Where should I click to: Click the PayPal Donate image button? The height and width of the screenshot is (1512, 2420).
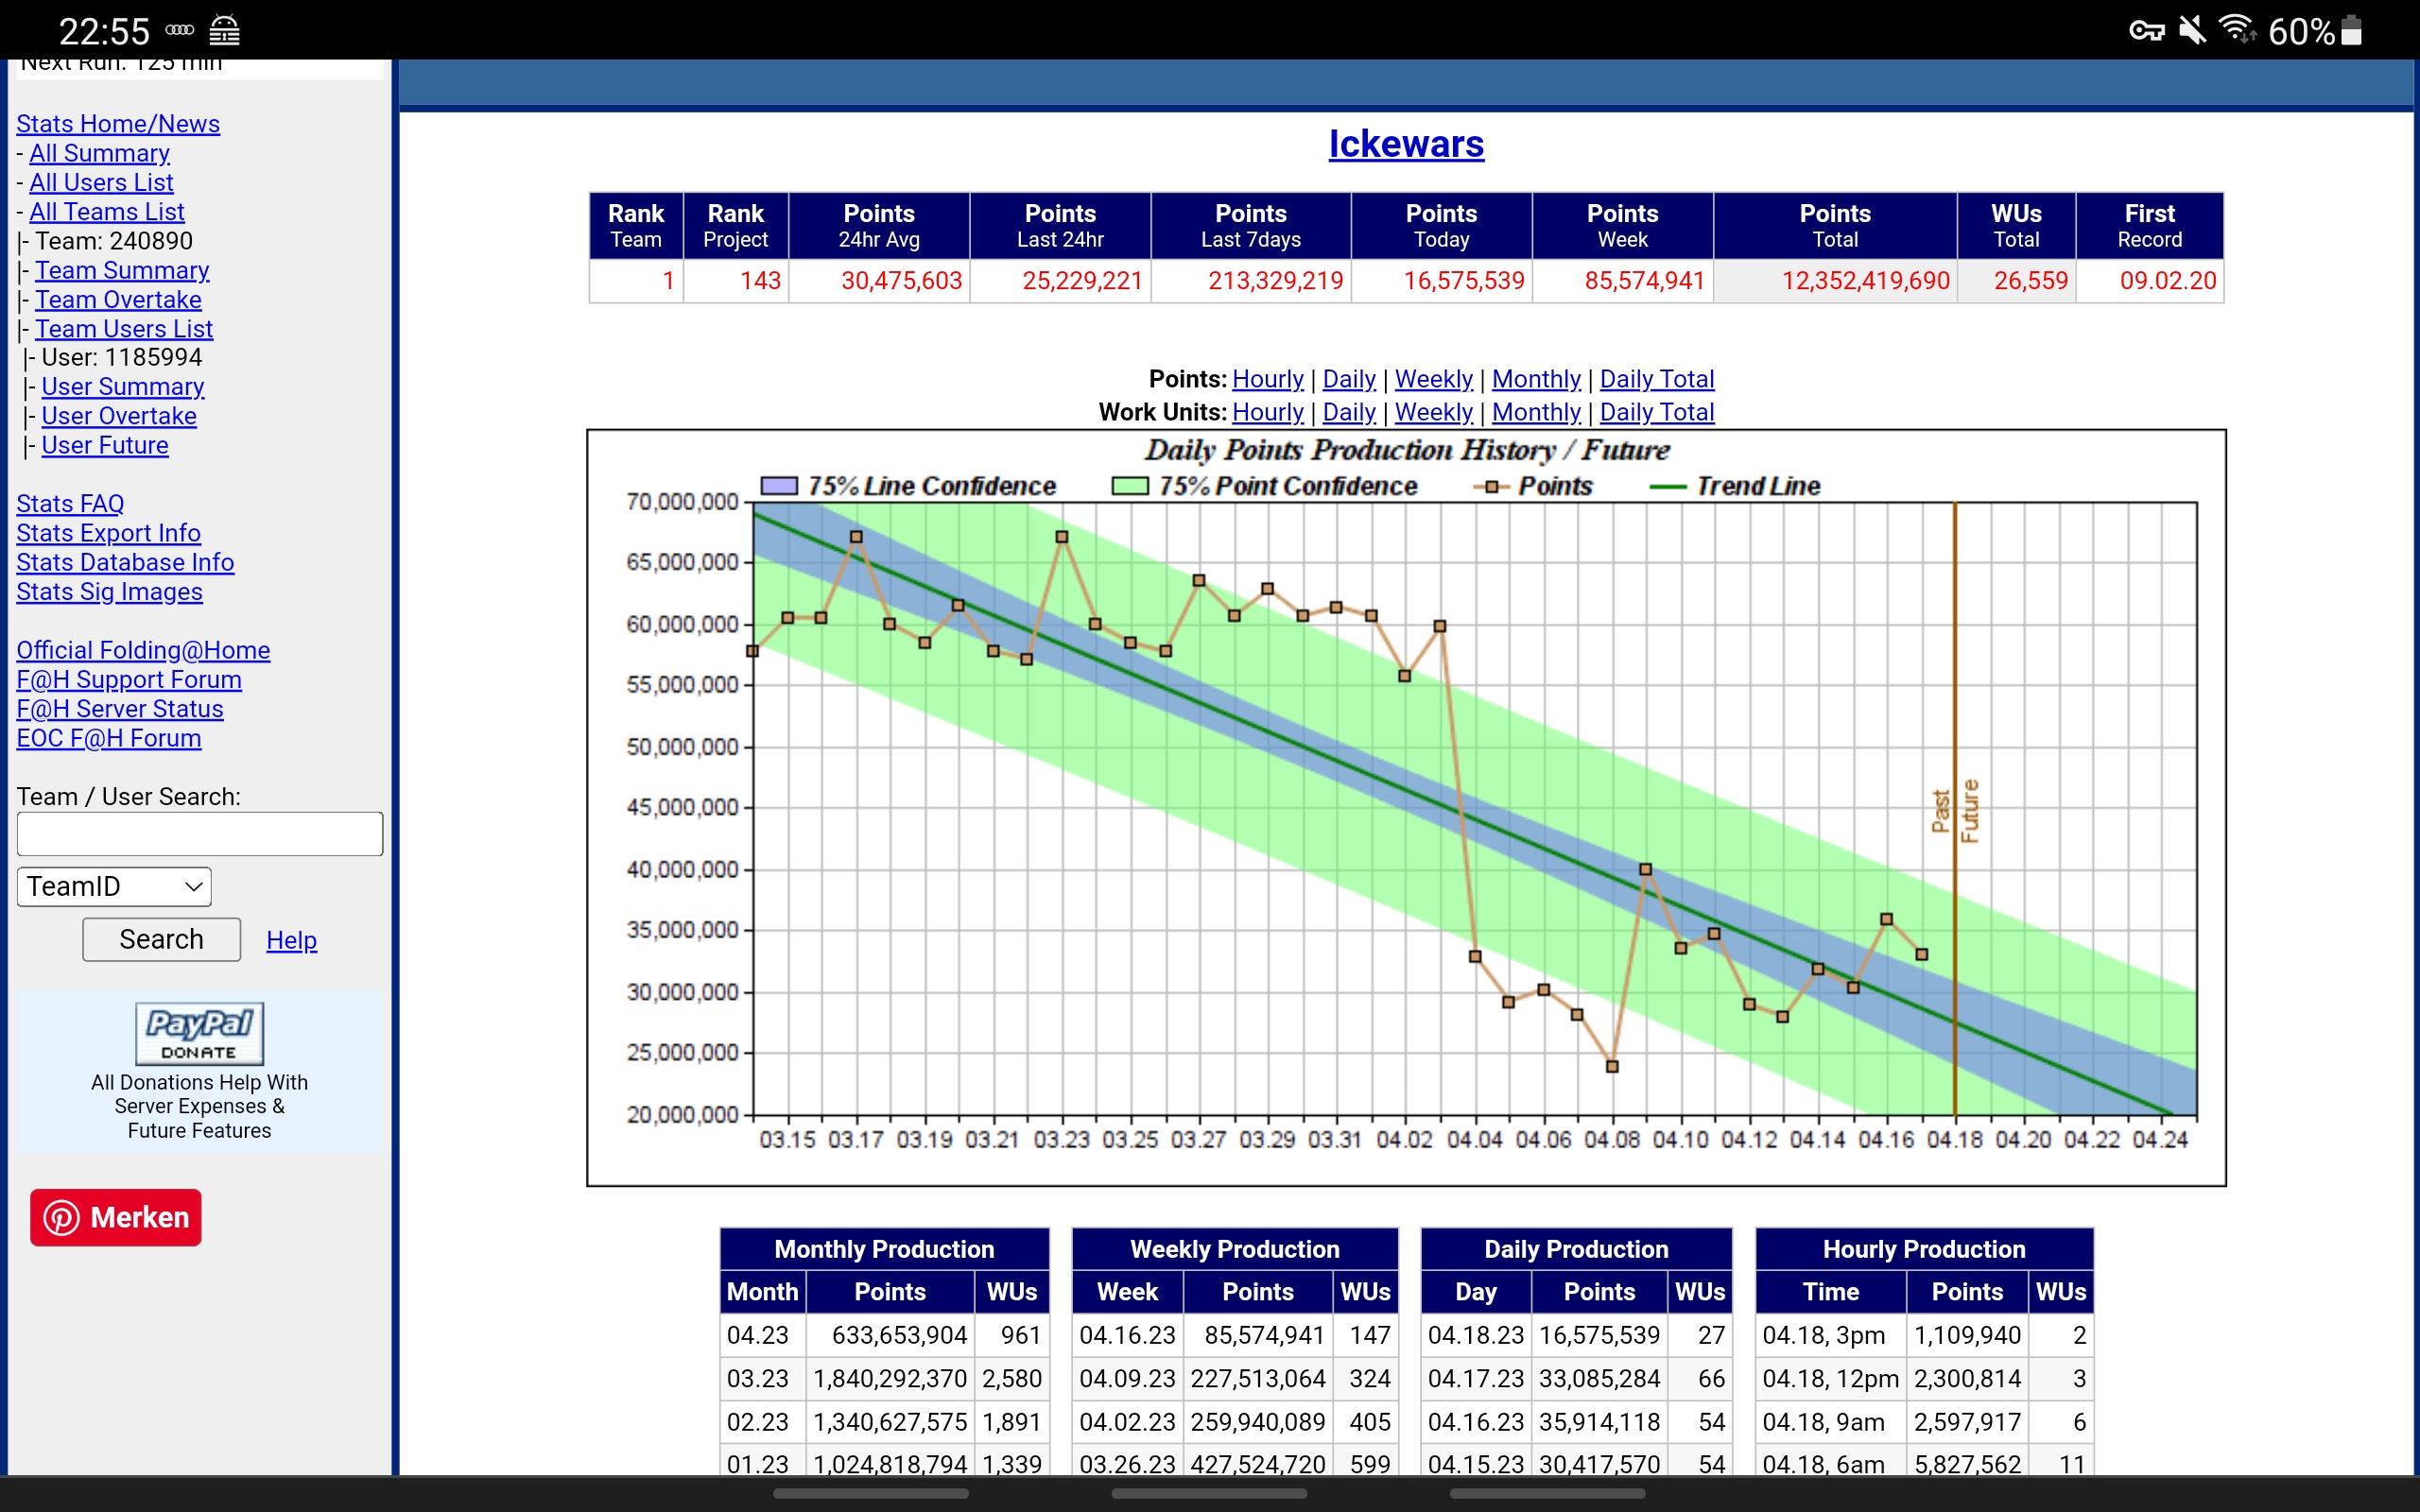(199, 1033)
